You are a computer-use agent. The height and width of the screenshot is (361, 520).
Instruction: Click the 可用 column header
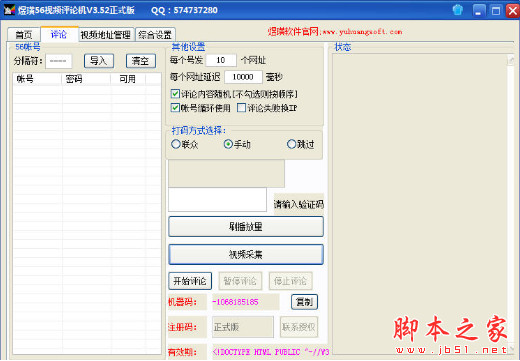[x=128, y=79]
